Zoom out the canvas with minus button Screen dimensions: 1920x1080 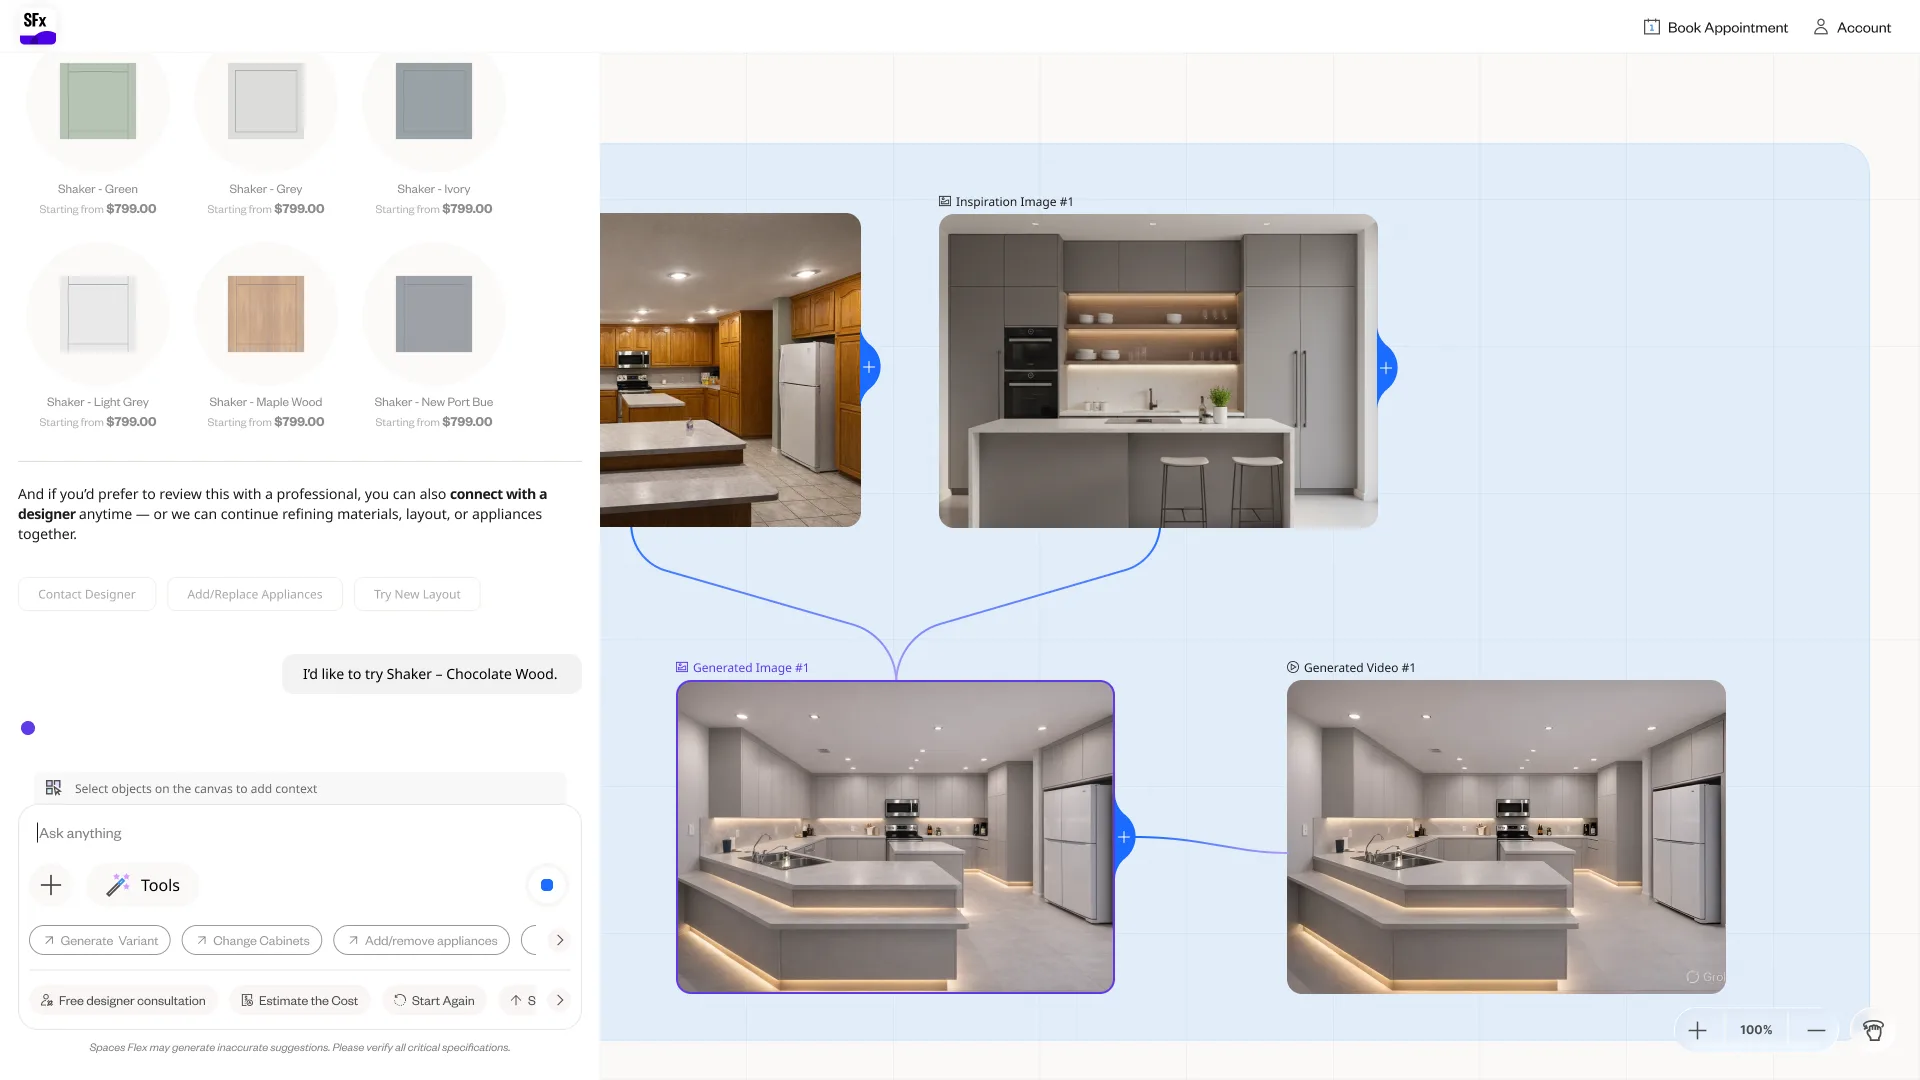[1817, 1030]
